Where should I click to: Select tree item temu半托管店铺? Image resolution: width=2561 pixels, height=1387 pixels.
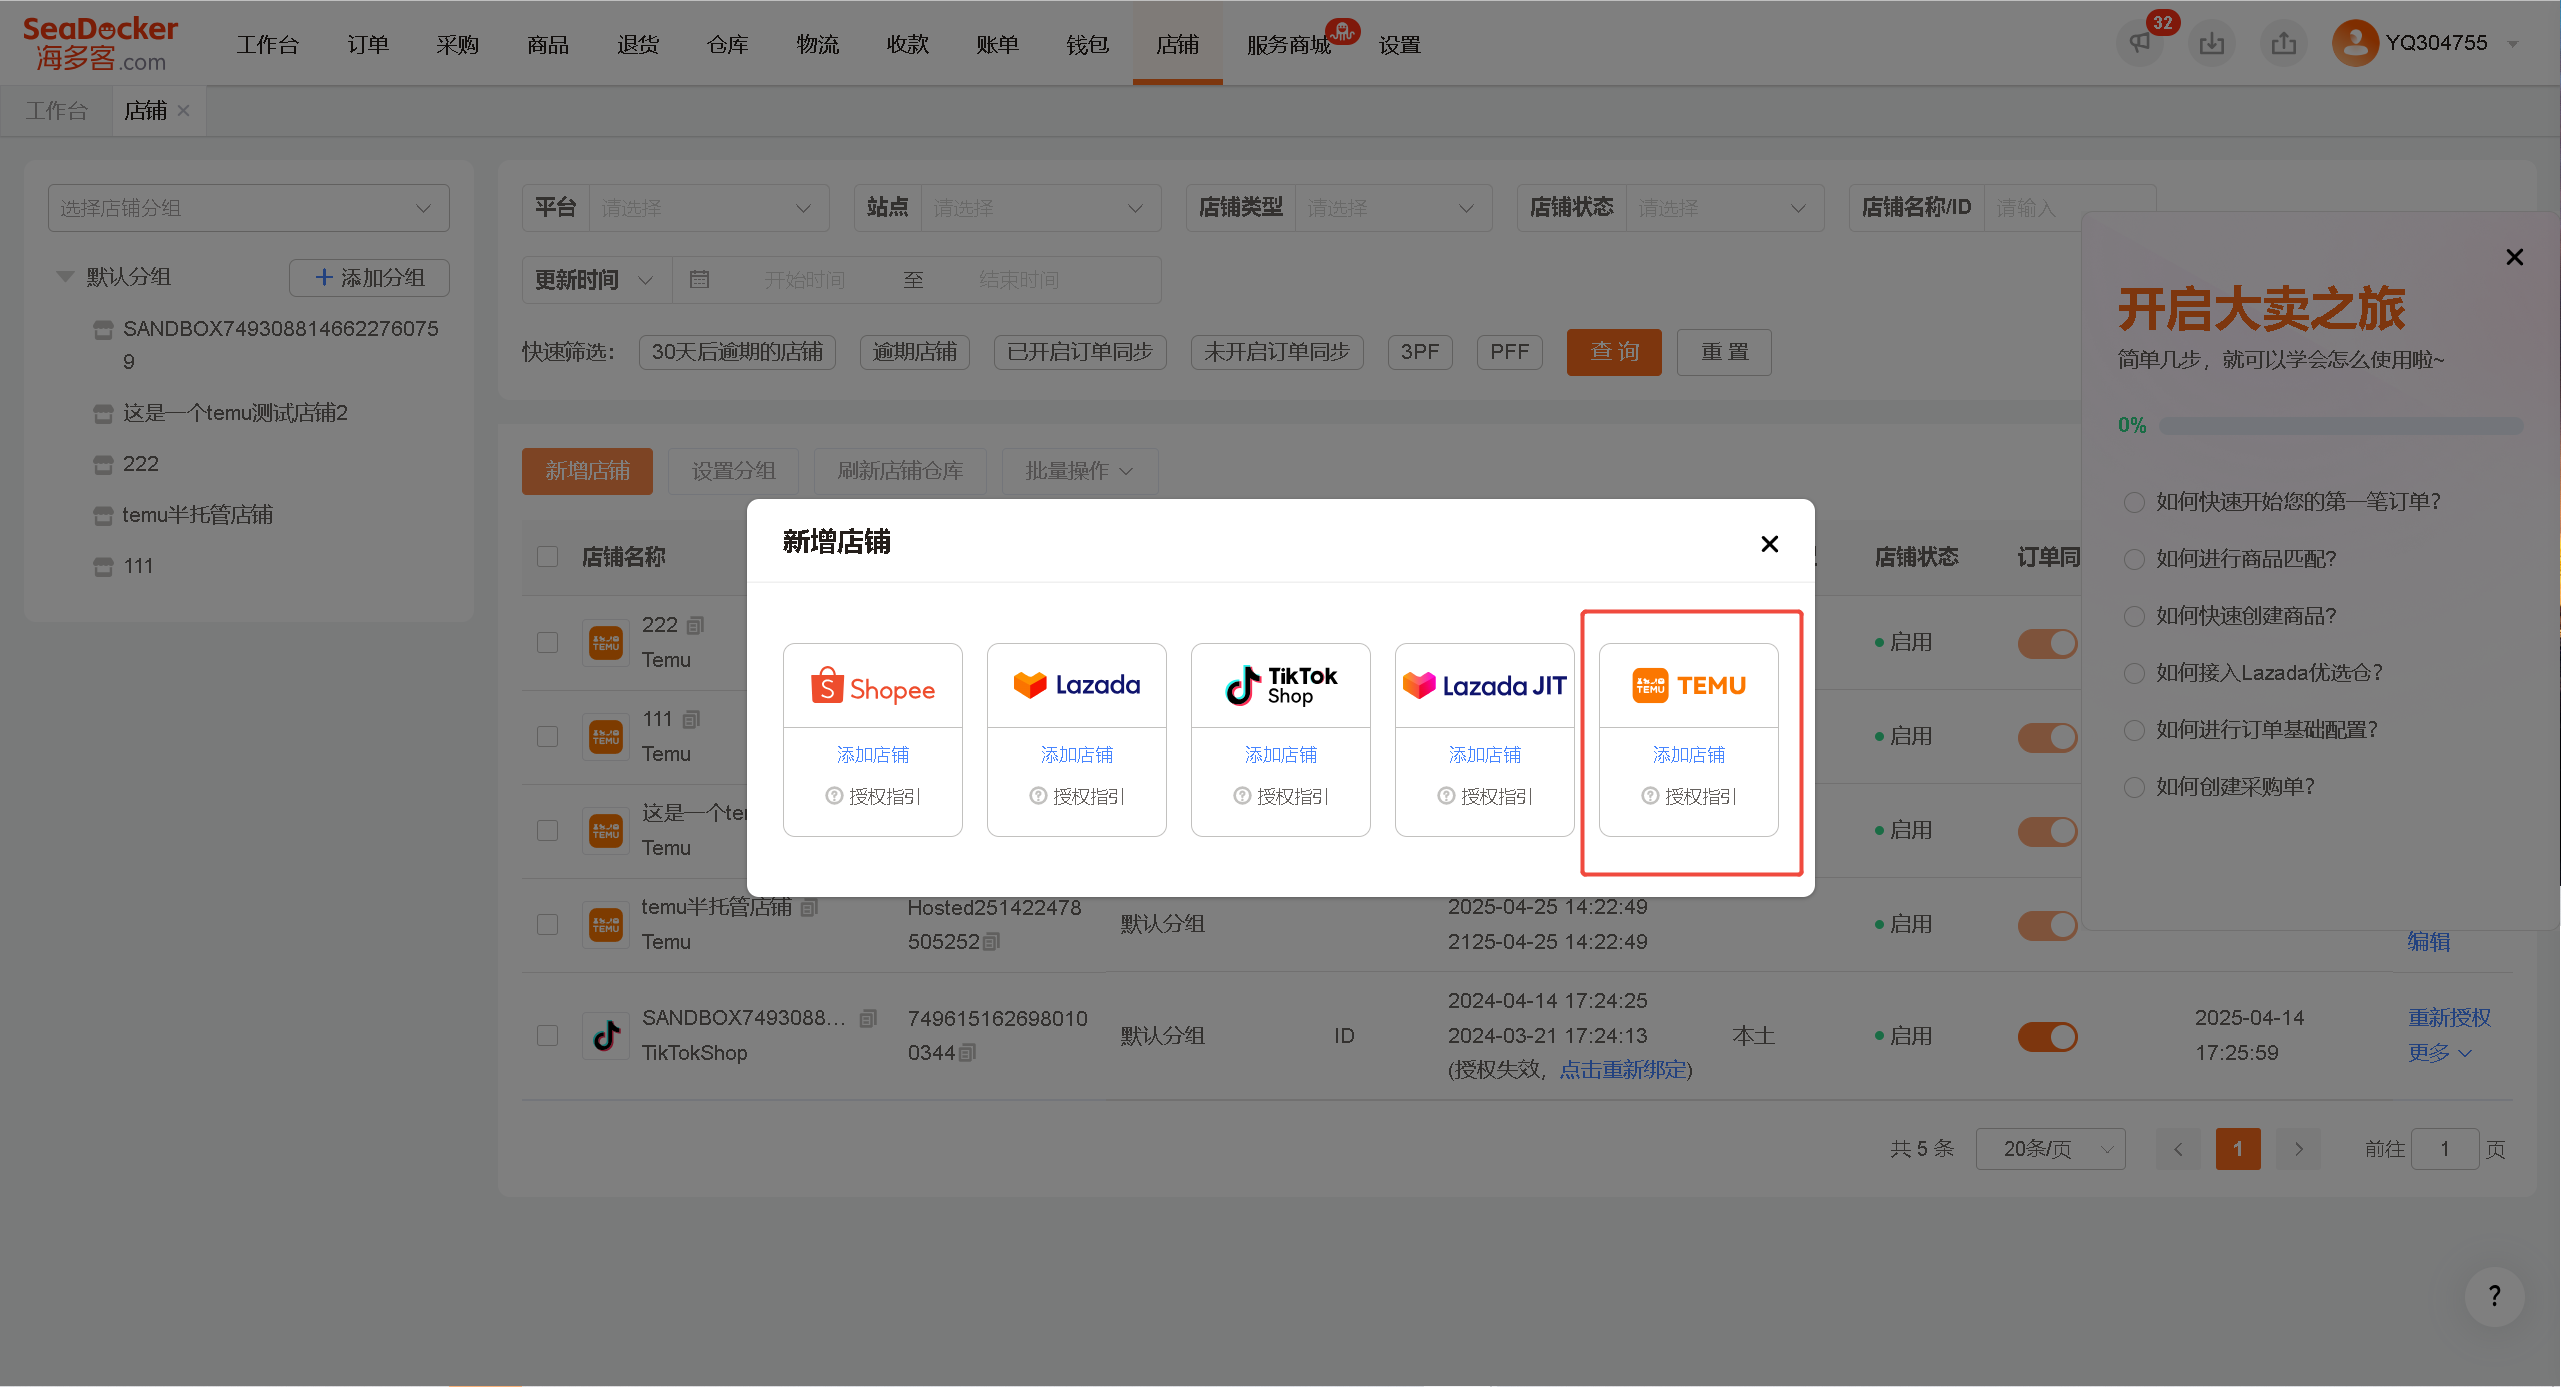point(197,515)
